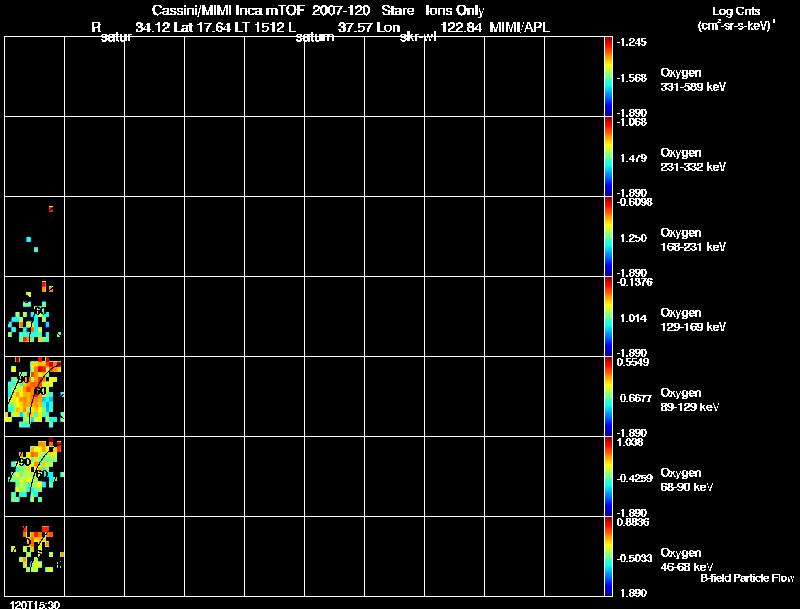Viewport: 800px width, 609px height.
Task: Click the skr-wl column label
Action: 418,37
